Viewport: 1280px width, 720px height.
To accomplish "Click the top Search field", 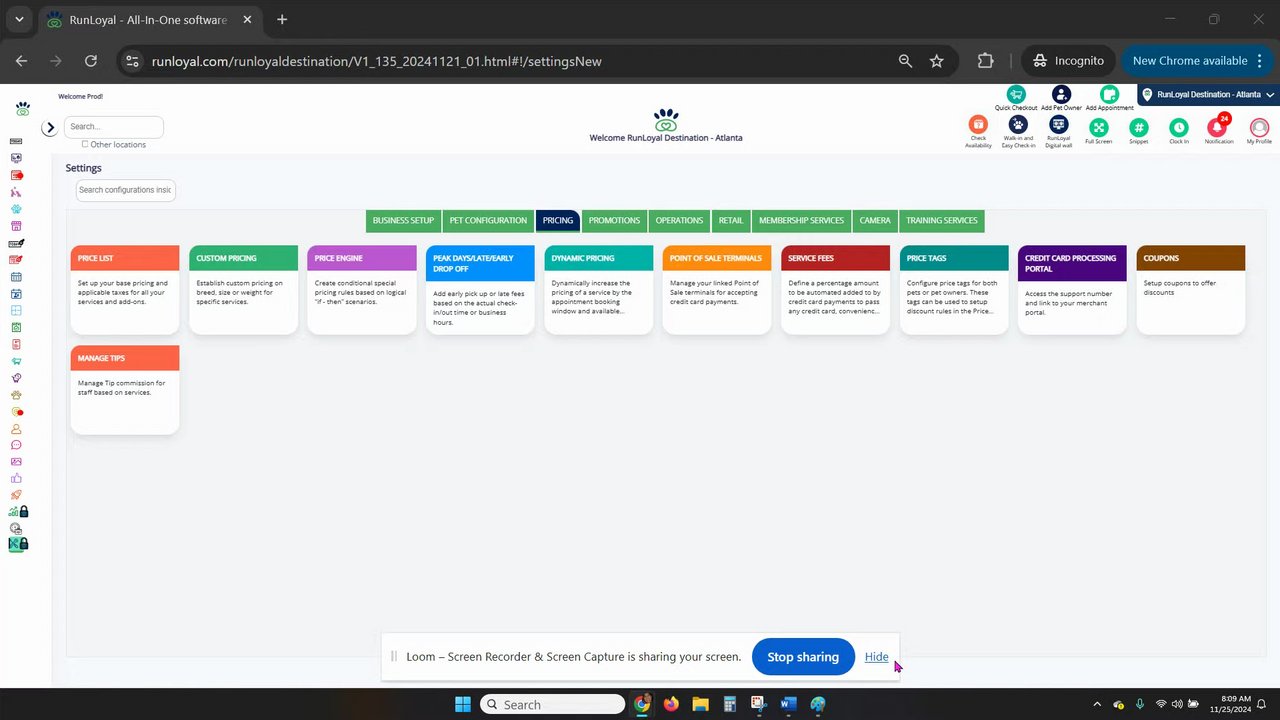I will point(114,127).
